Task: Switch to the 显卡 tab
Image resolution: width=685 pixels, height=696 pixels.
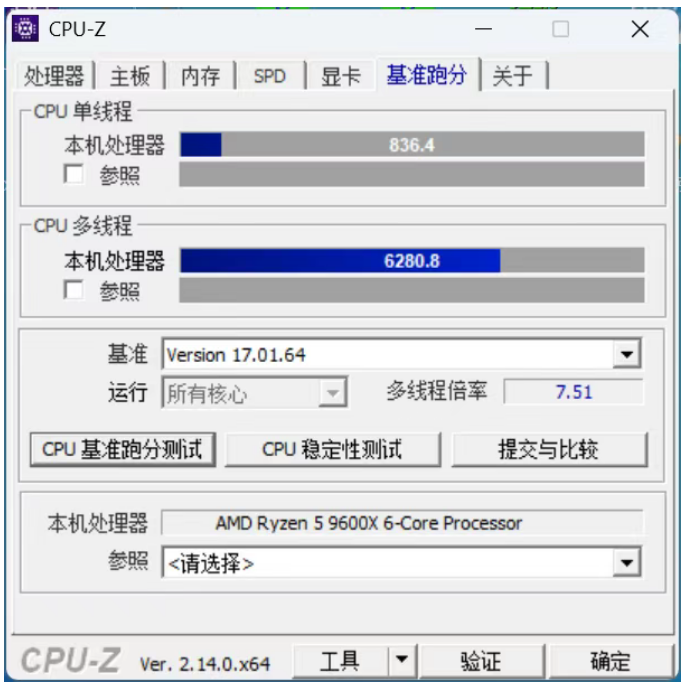Action: tap(341, 75)
